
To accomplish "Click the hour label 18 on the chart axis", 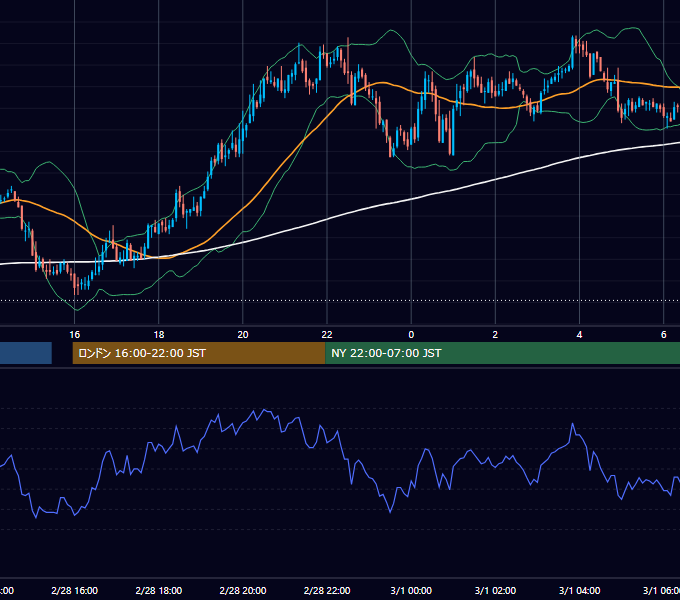I will tap(159, 334).
